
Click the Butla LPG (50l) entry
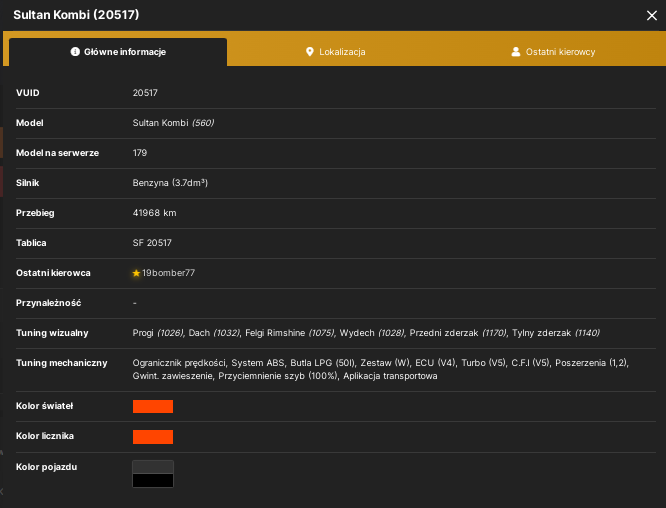pos(322,363)
